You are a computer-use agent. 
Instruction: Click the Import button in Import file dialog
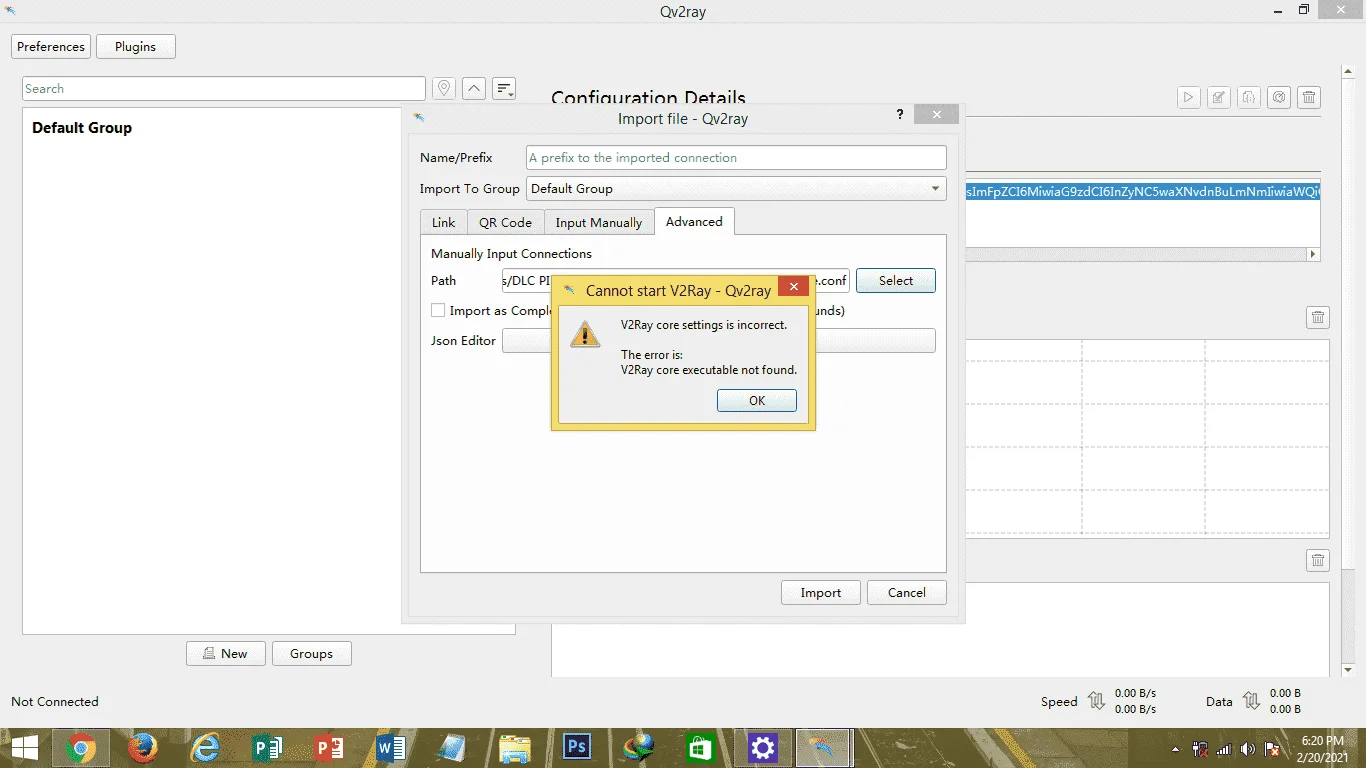[x=821, y=593]
